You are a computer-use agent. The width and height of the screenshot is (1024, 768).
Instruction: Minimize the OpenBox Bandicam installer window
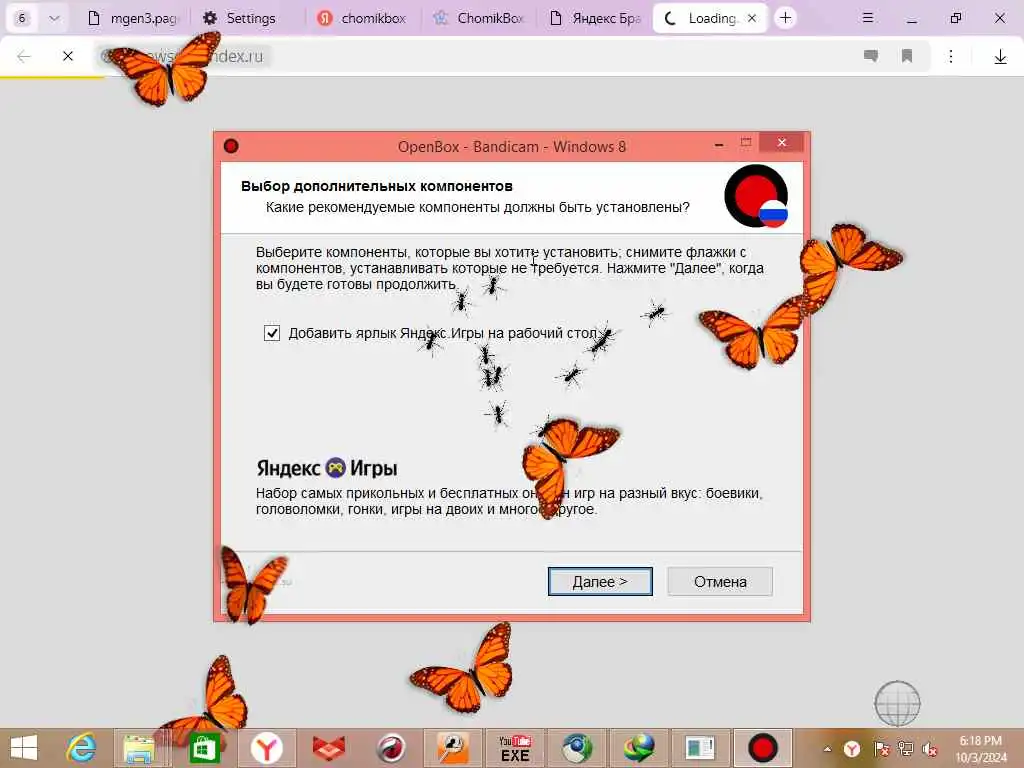(719, 144)
